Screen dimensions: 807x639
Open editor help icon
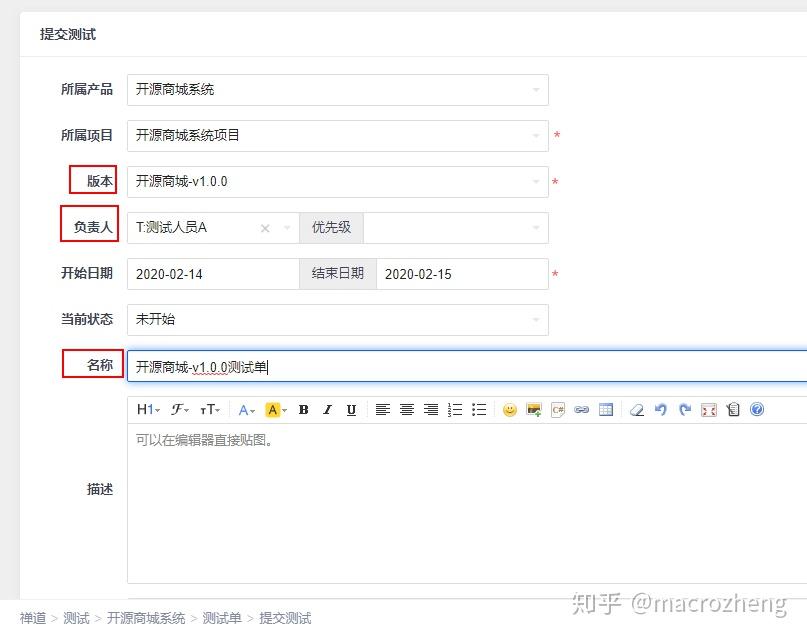(x=757, y=409)
